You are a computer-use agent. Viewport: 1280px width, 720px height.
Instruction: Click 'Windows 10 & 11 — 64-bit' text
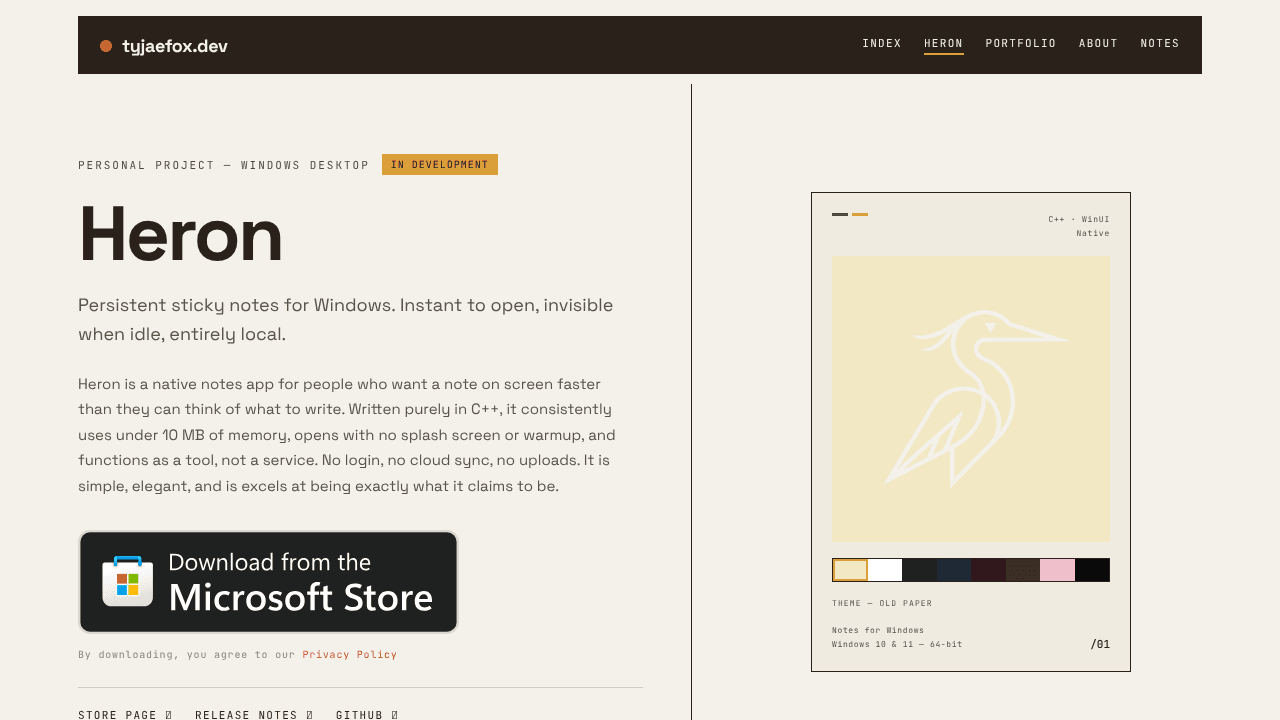click(897, 645)
